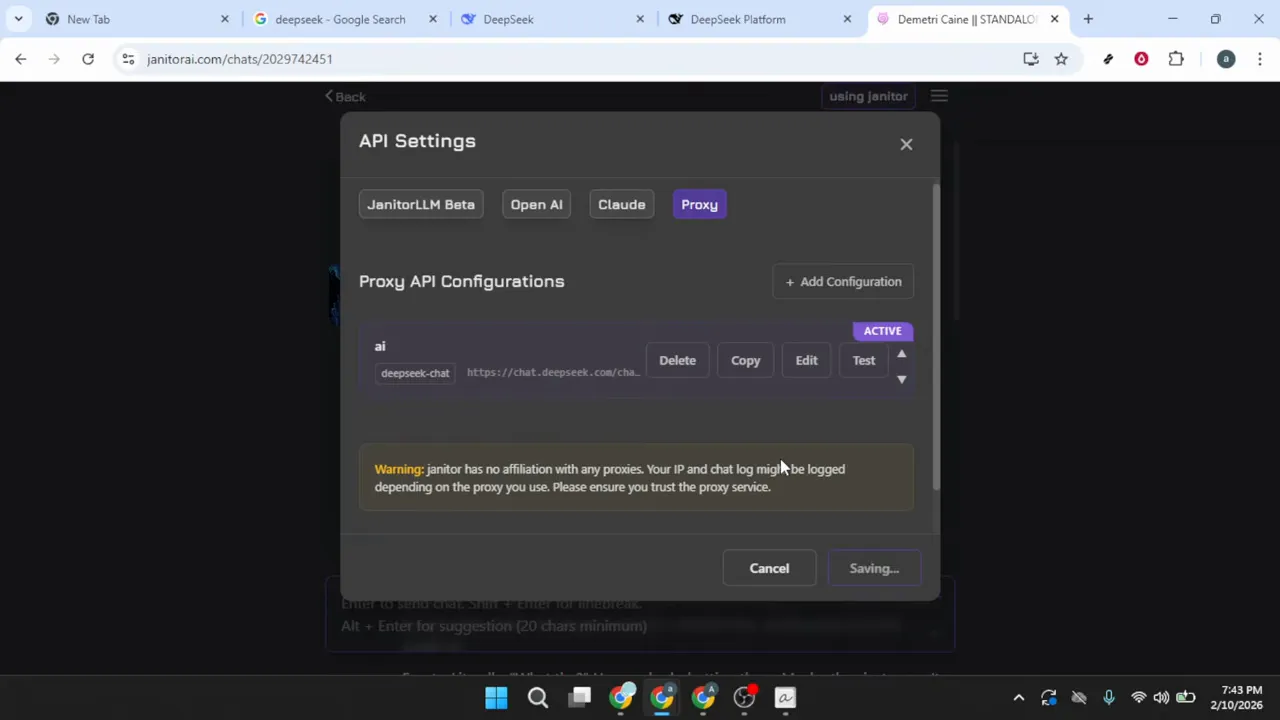Open the Windows Start menu

[x=496, y=698]
